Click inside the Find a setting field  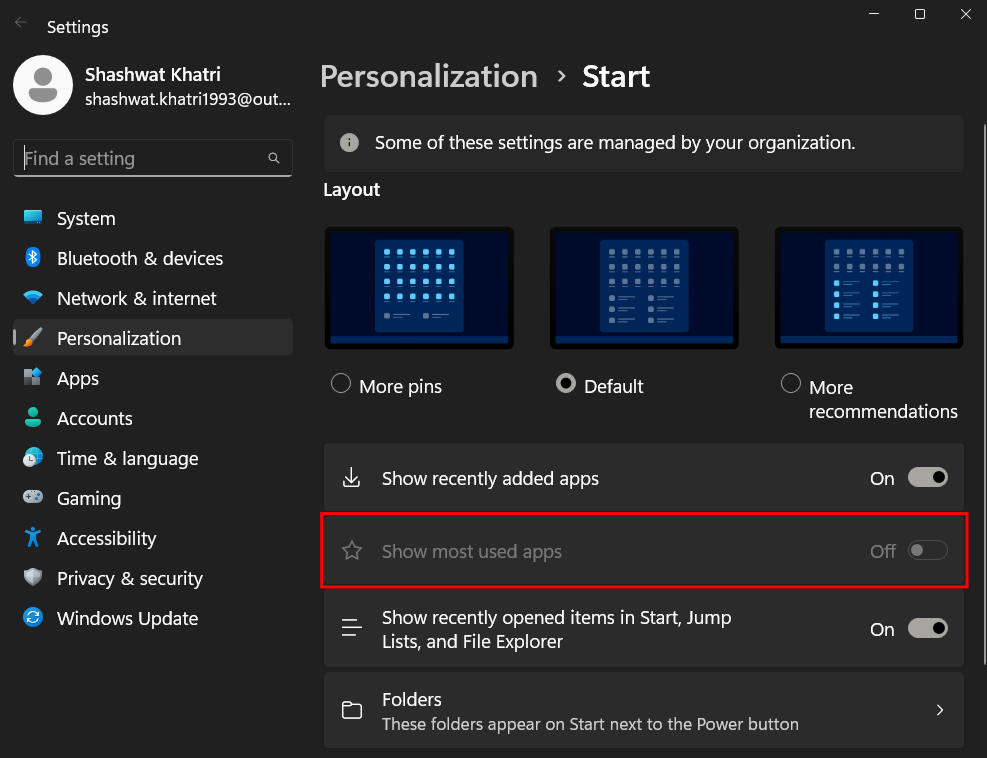[140, 157]
